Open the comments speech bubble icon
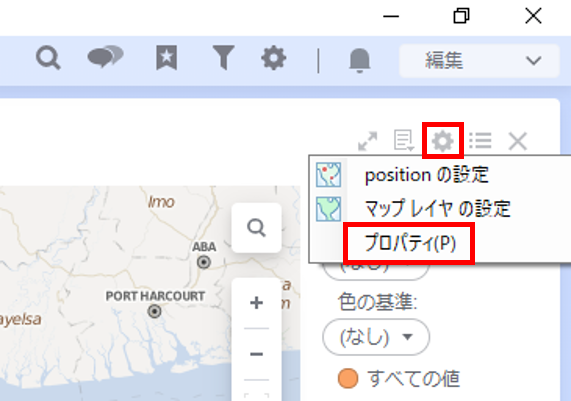This screenshot has height=401, width=571. 106,57
